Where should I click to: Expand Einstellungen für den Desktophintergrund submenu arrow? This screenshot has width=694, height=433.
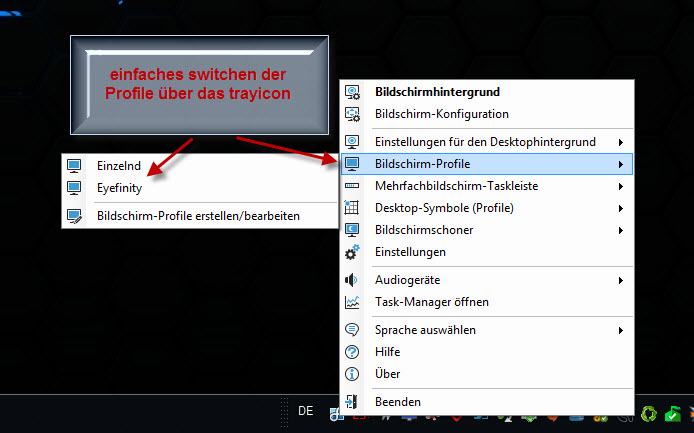pyautogui.click(x=621, y=142)
